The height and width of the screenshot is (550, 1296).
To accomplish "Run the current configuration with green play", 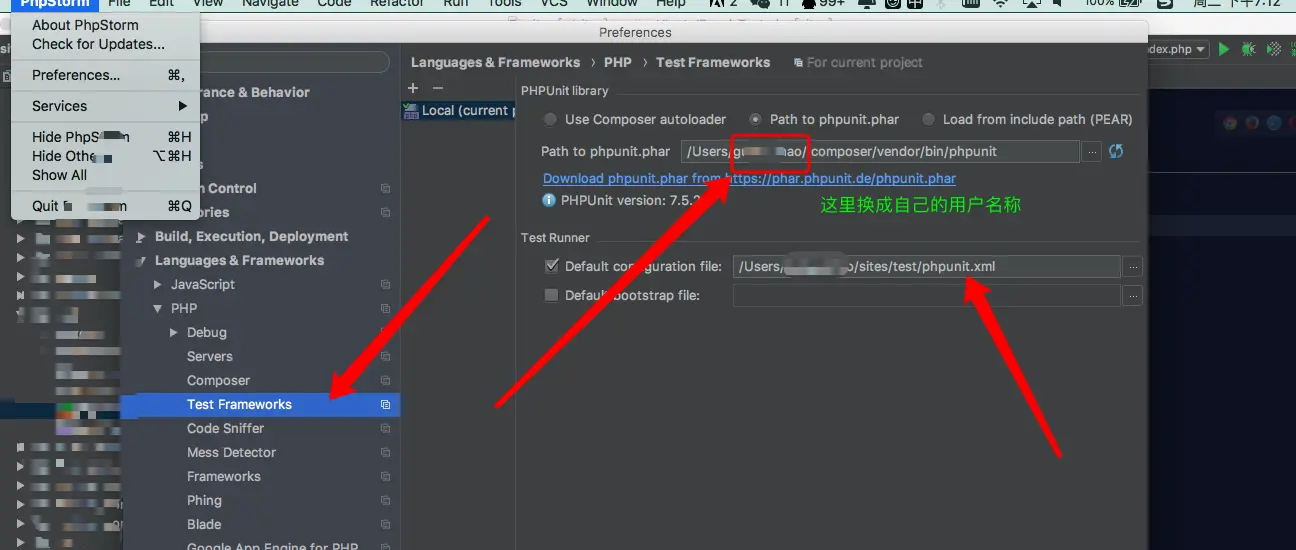I will (1223, 49).
